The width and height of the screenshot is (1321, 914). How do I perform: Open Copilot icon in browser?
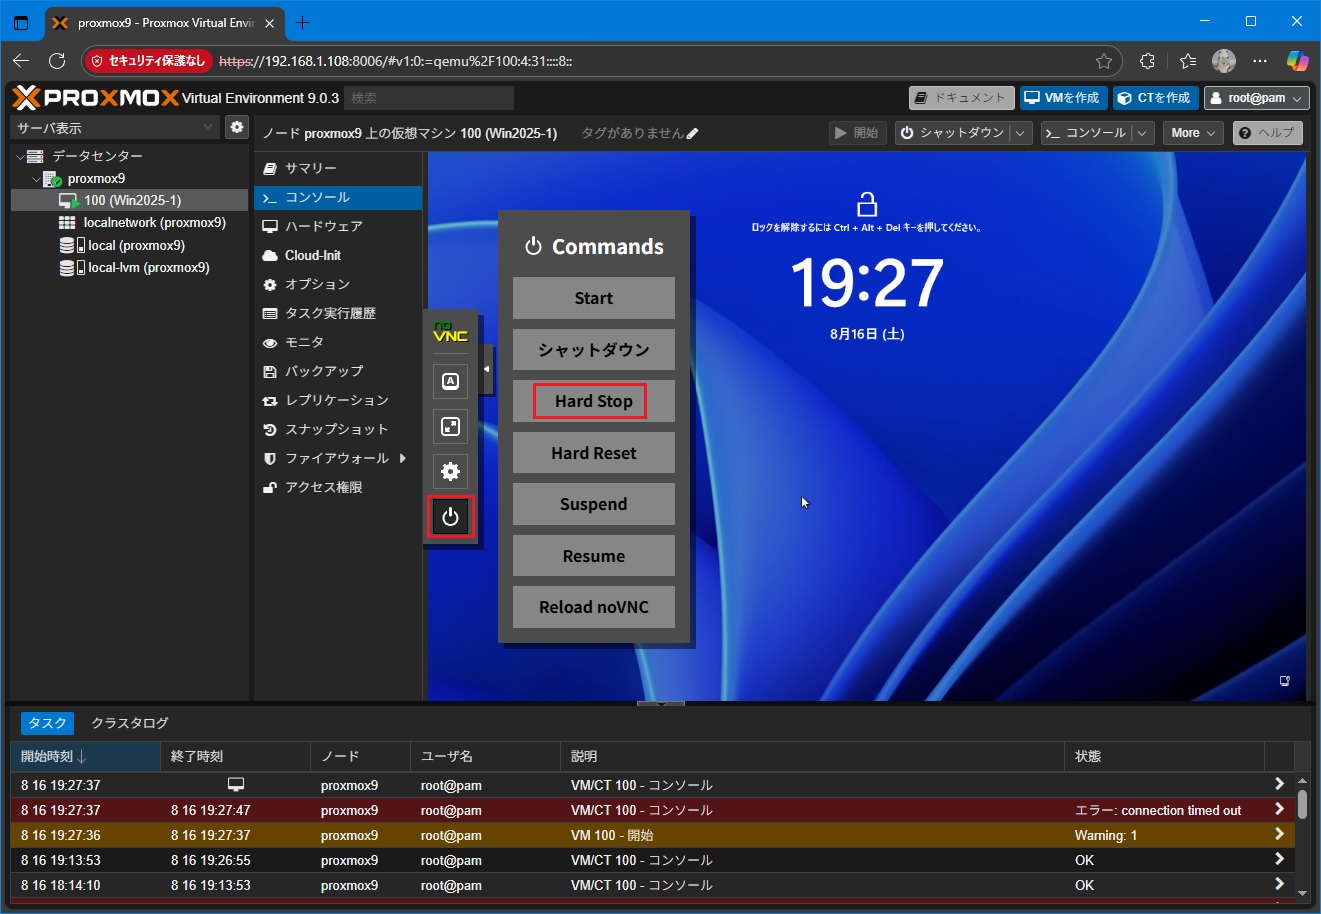pyautogui.click(x=1297, y=61)
